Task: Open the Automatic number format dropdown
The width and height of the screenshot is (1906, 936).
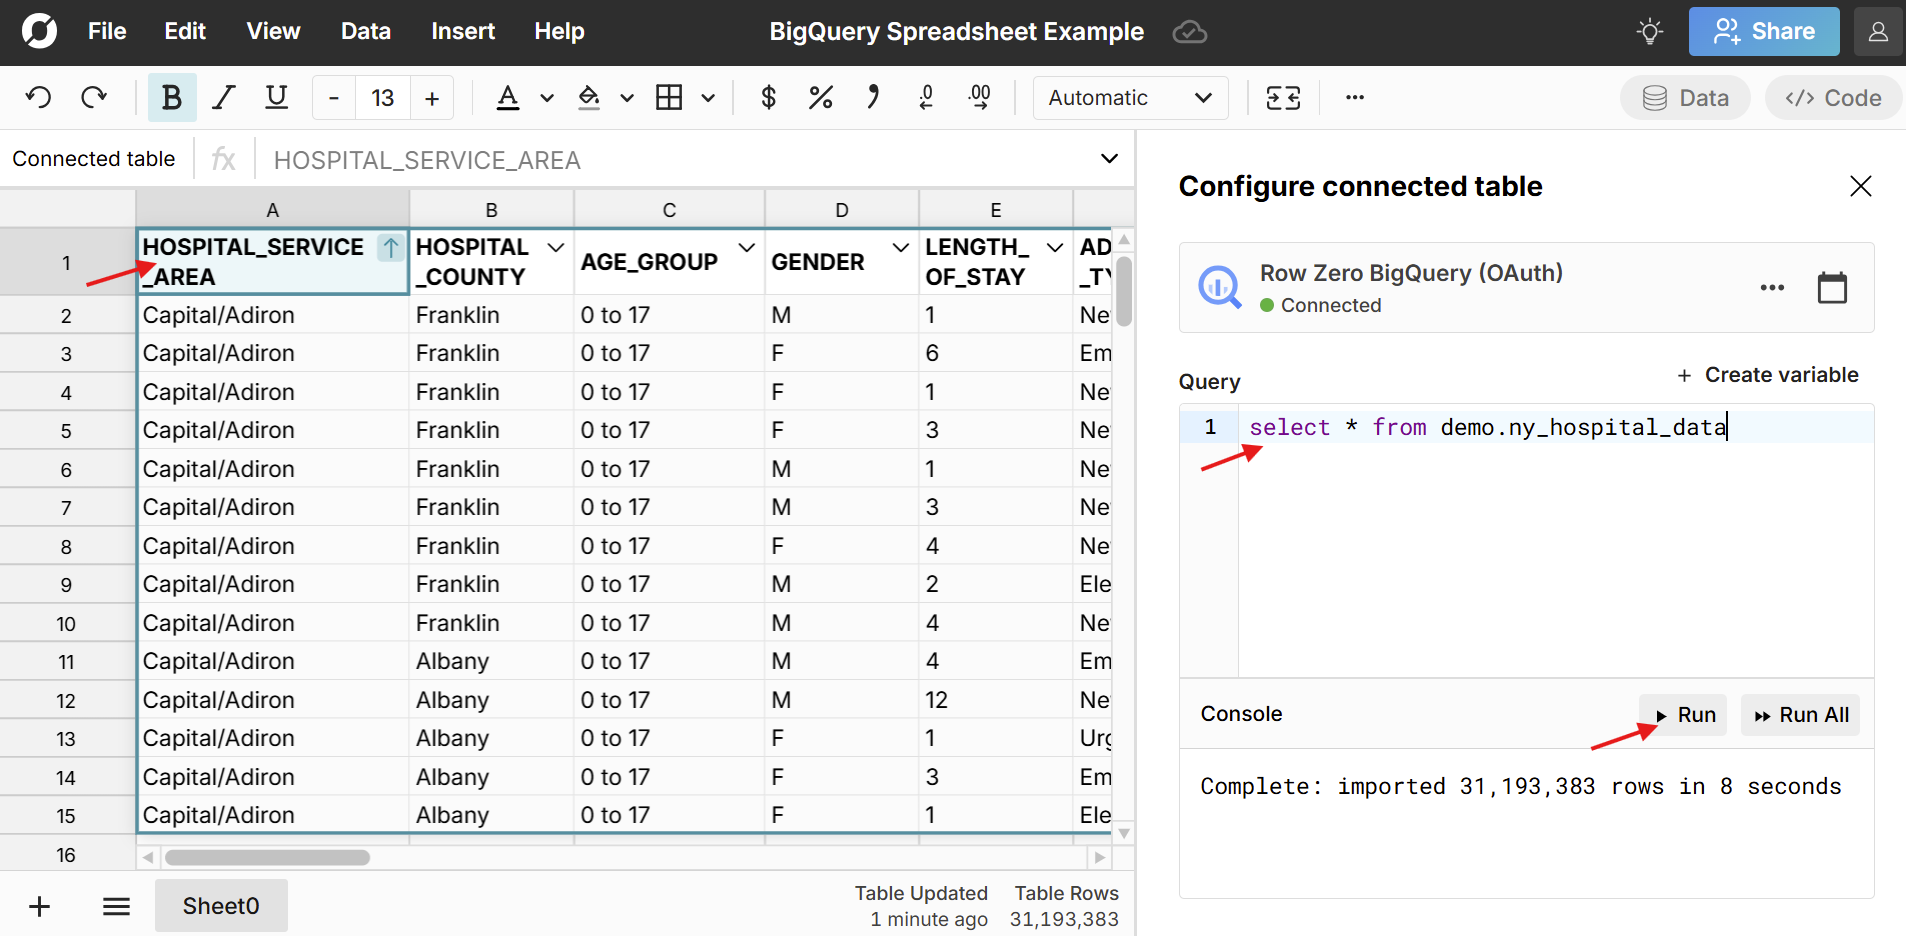Action: click(1130, 97)
